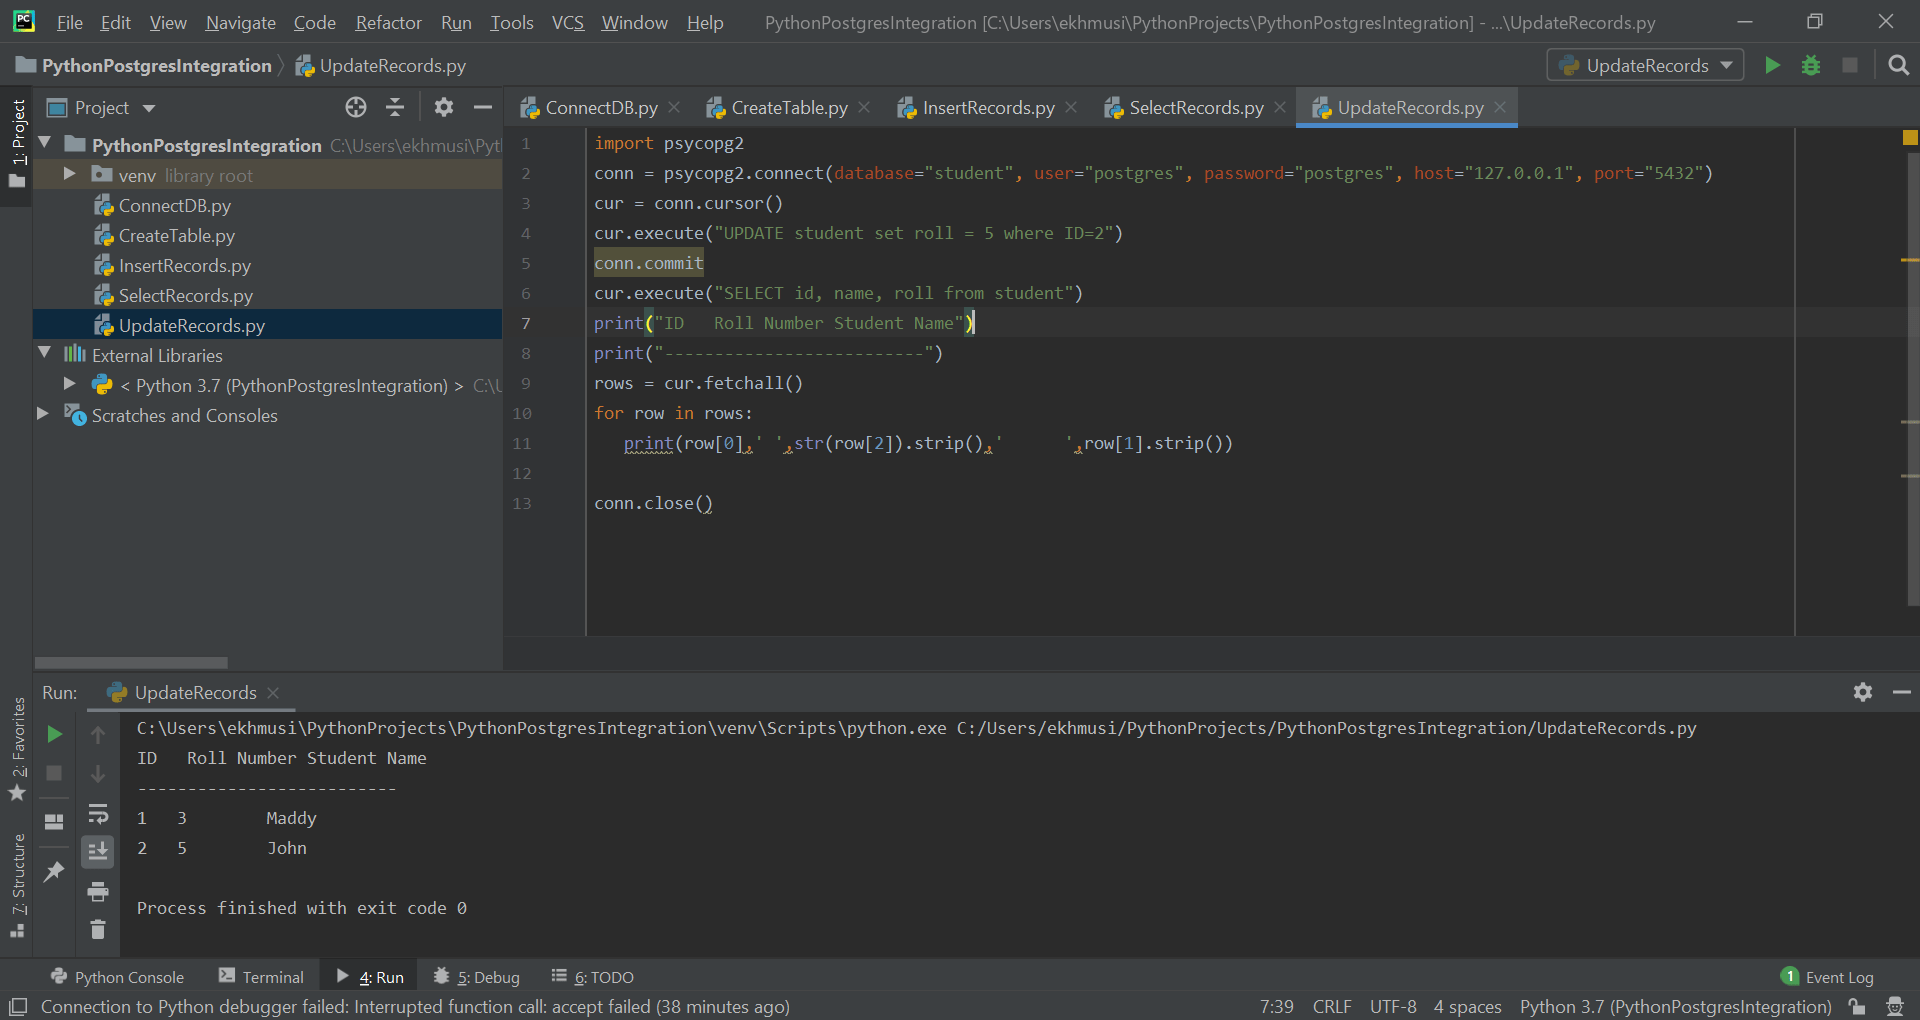Print the run console output
The width and height of the screenshot is (1920, 1020).
98,891
